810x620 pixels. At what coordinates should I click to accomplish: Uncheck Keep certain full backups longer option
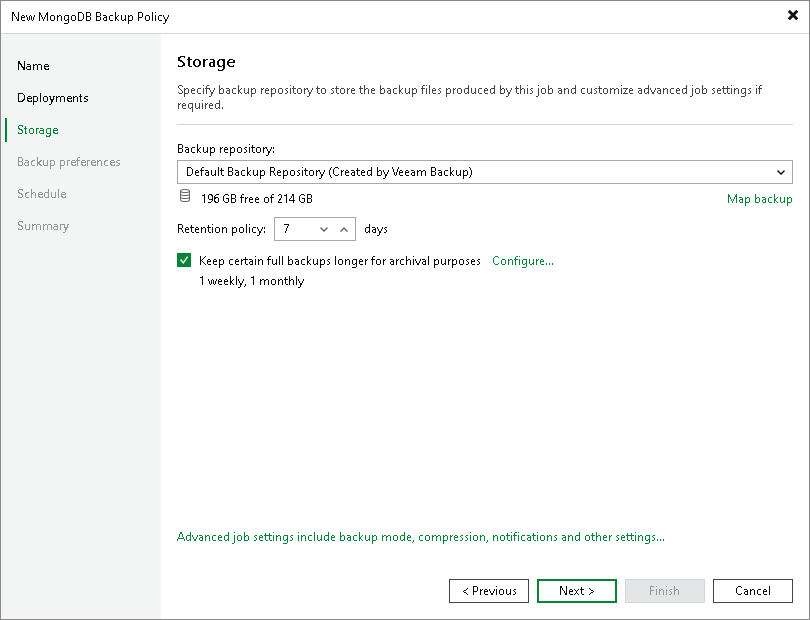pyautogui.click(x=184, y=260)
